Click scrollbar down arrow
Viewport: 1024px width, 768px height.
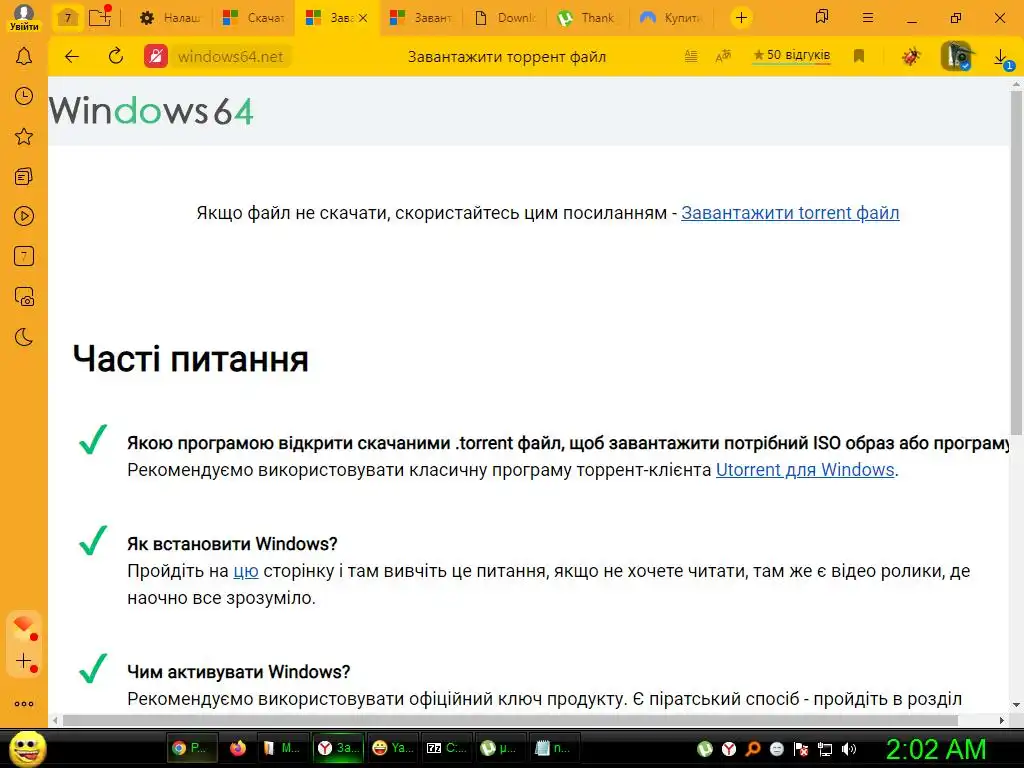[x=1016, y=705]
